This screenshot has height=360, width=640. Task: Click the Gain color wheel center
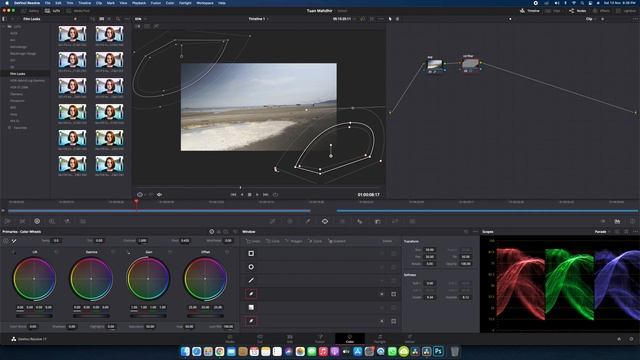pos(148,279)
